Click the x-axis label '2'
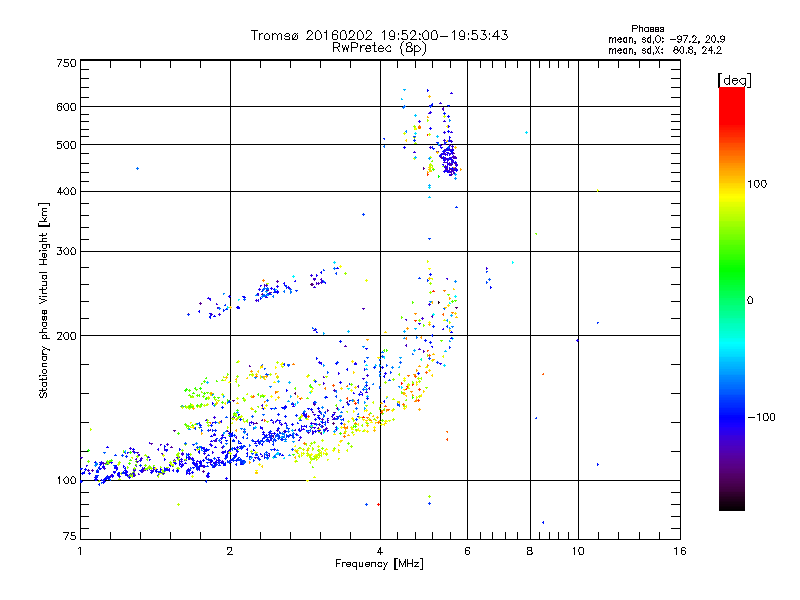800x600 pixels. 230,551
